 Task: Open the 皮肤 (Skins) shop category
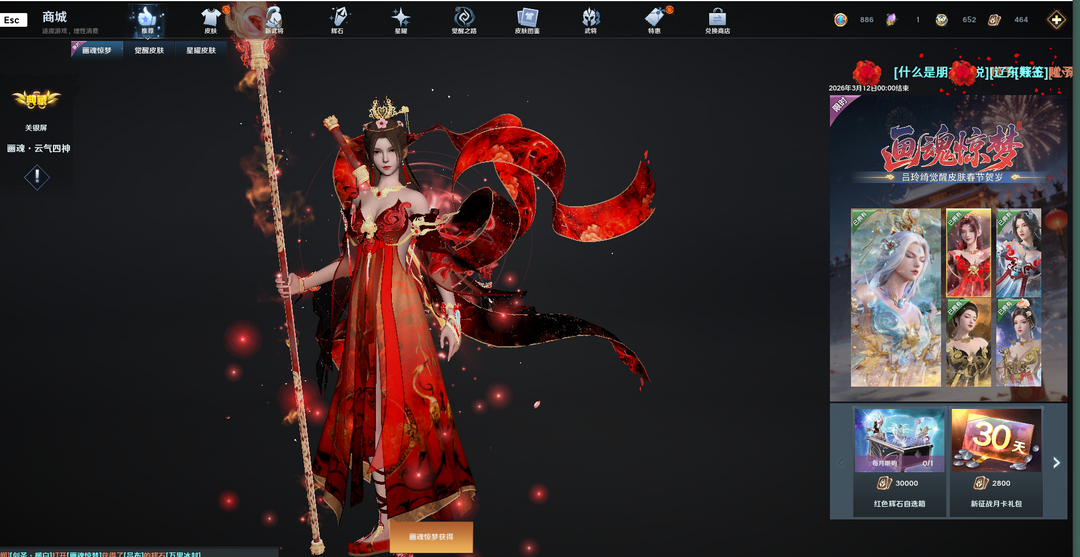pyautogui.click(x=210, y=19)
